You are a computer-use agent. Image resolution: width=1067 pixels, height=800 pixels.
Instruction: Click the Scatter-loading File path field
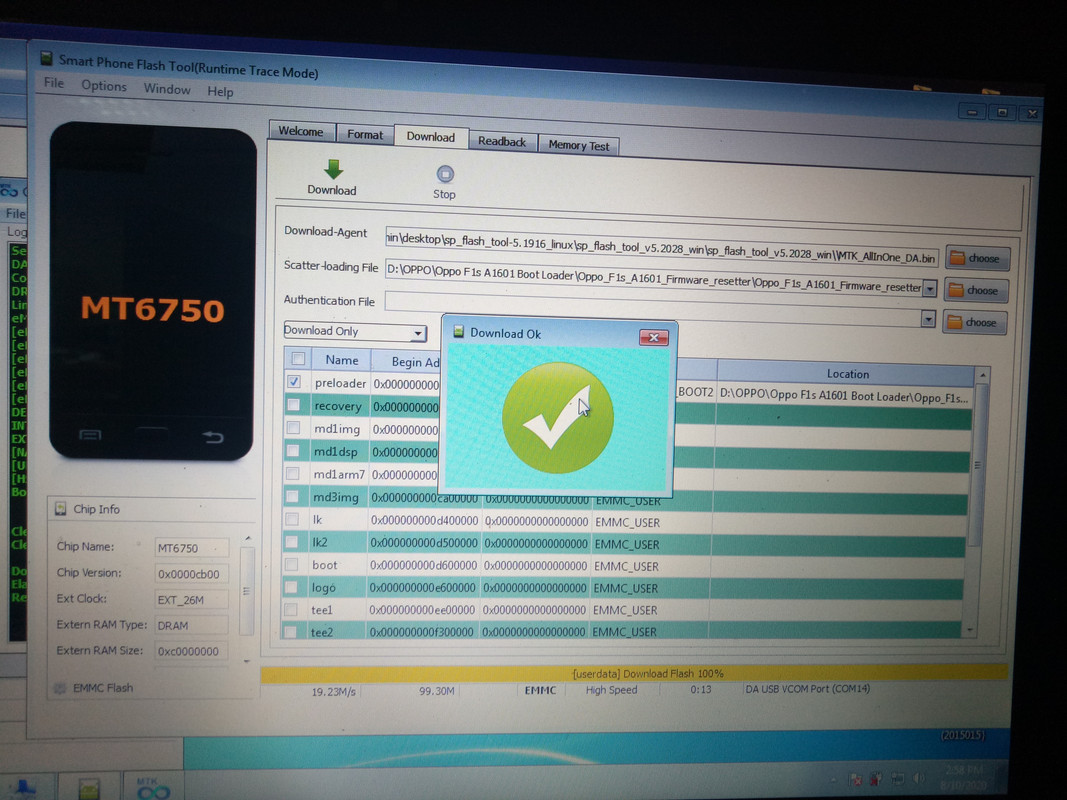653,280
